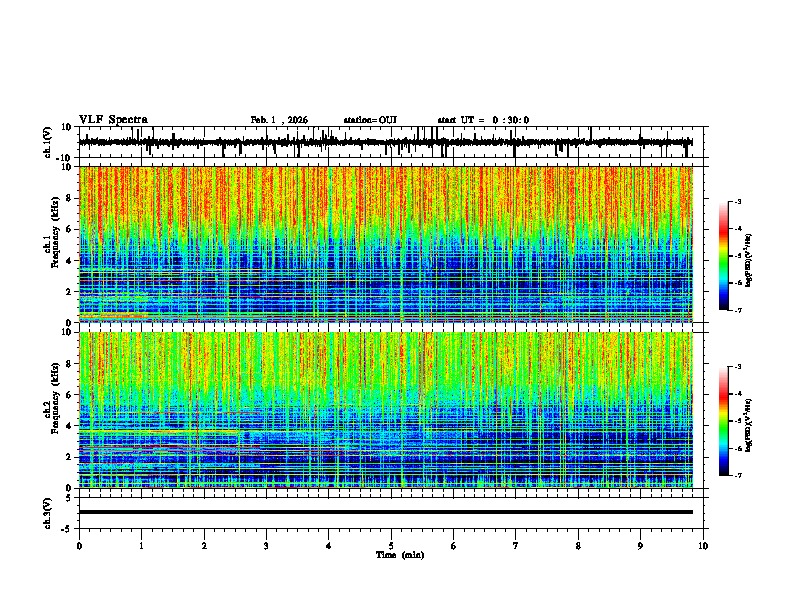Click the "9" tick label on the time axis
This screenshot has width=792, height=612.
point(640,546)
